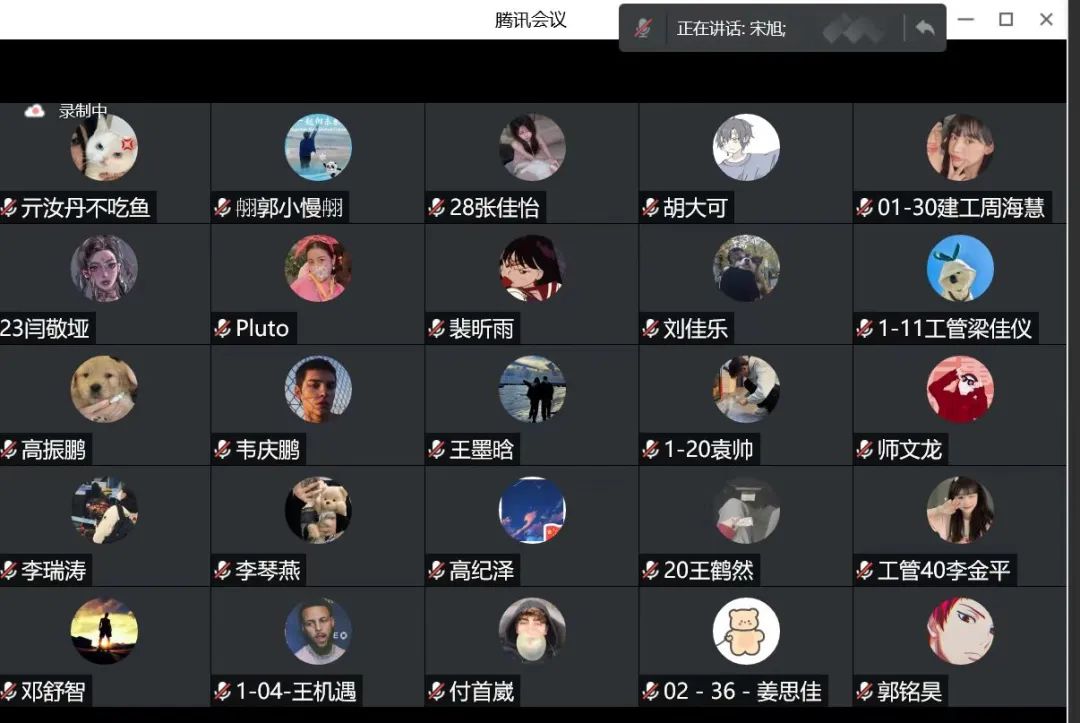Screen dimensions: 1080x723
Task: Click the 录制中 recording status label
Action: 83,110
